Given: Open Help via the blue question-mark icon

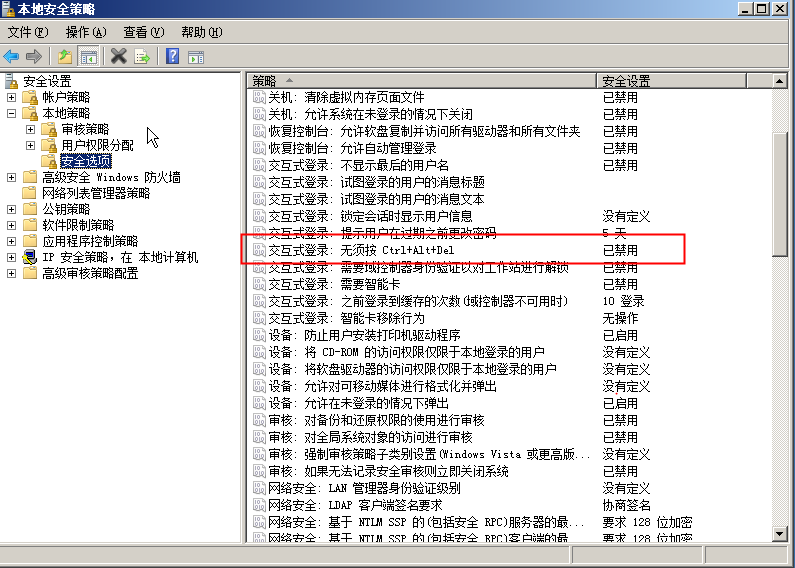Looking at the screenshot, I should 172,56.
